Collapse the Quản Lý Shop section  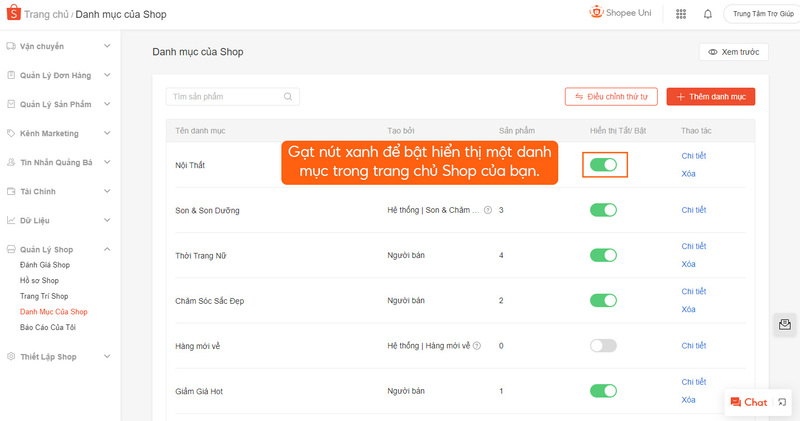point(107,249)
